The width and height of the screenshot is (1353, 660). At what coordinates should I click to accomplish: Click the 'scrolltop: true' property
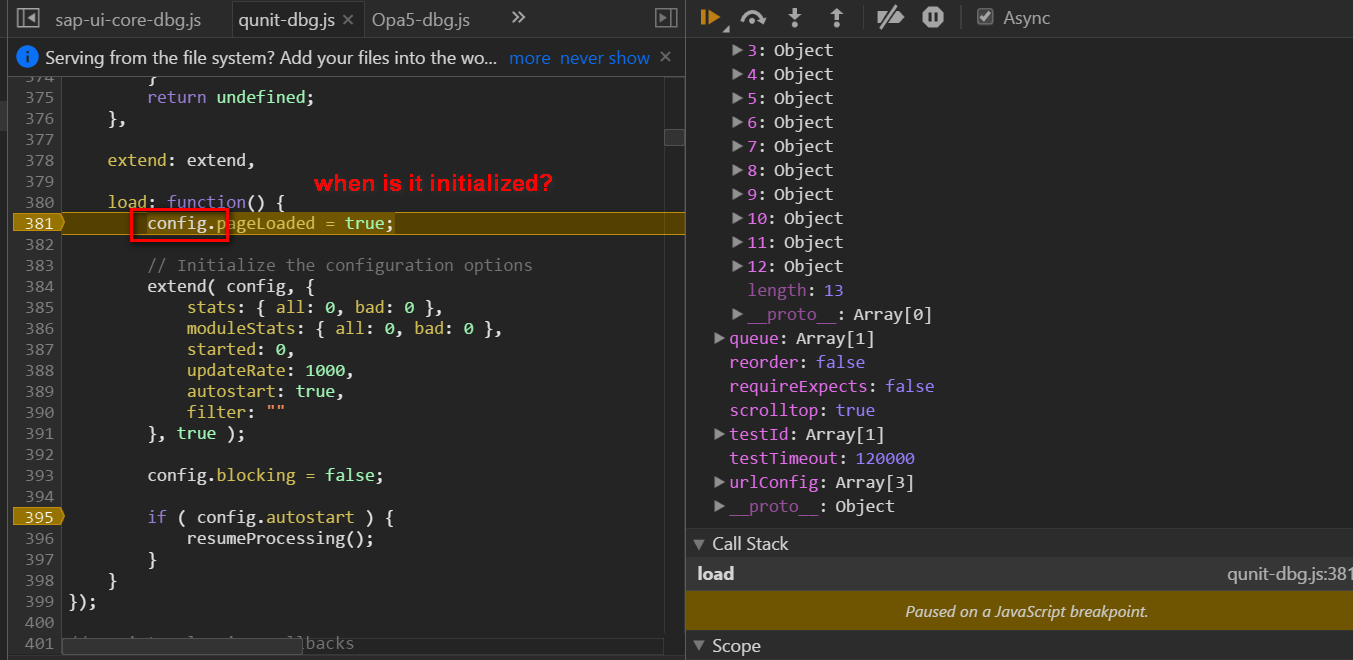point(802,410)
